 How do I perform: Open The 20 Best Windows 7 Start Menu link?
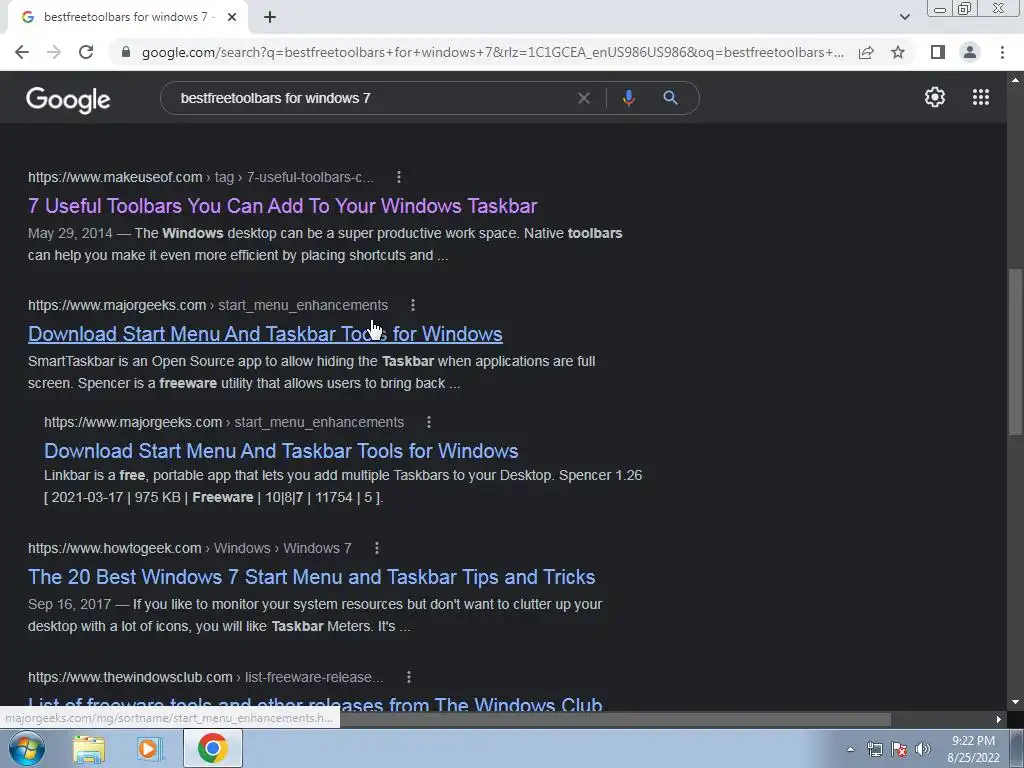[312, 577]
